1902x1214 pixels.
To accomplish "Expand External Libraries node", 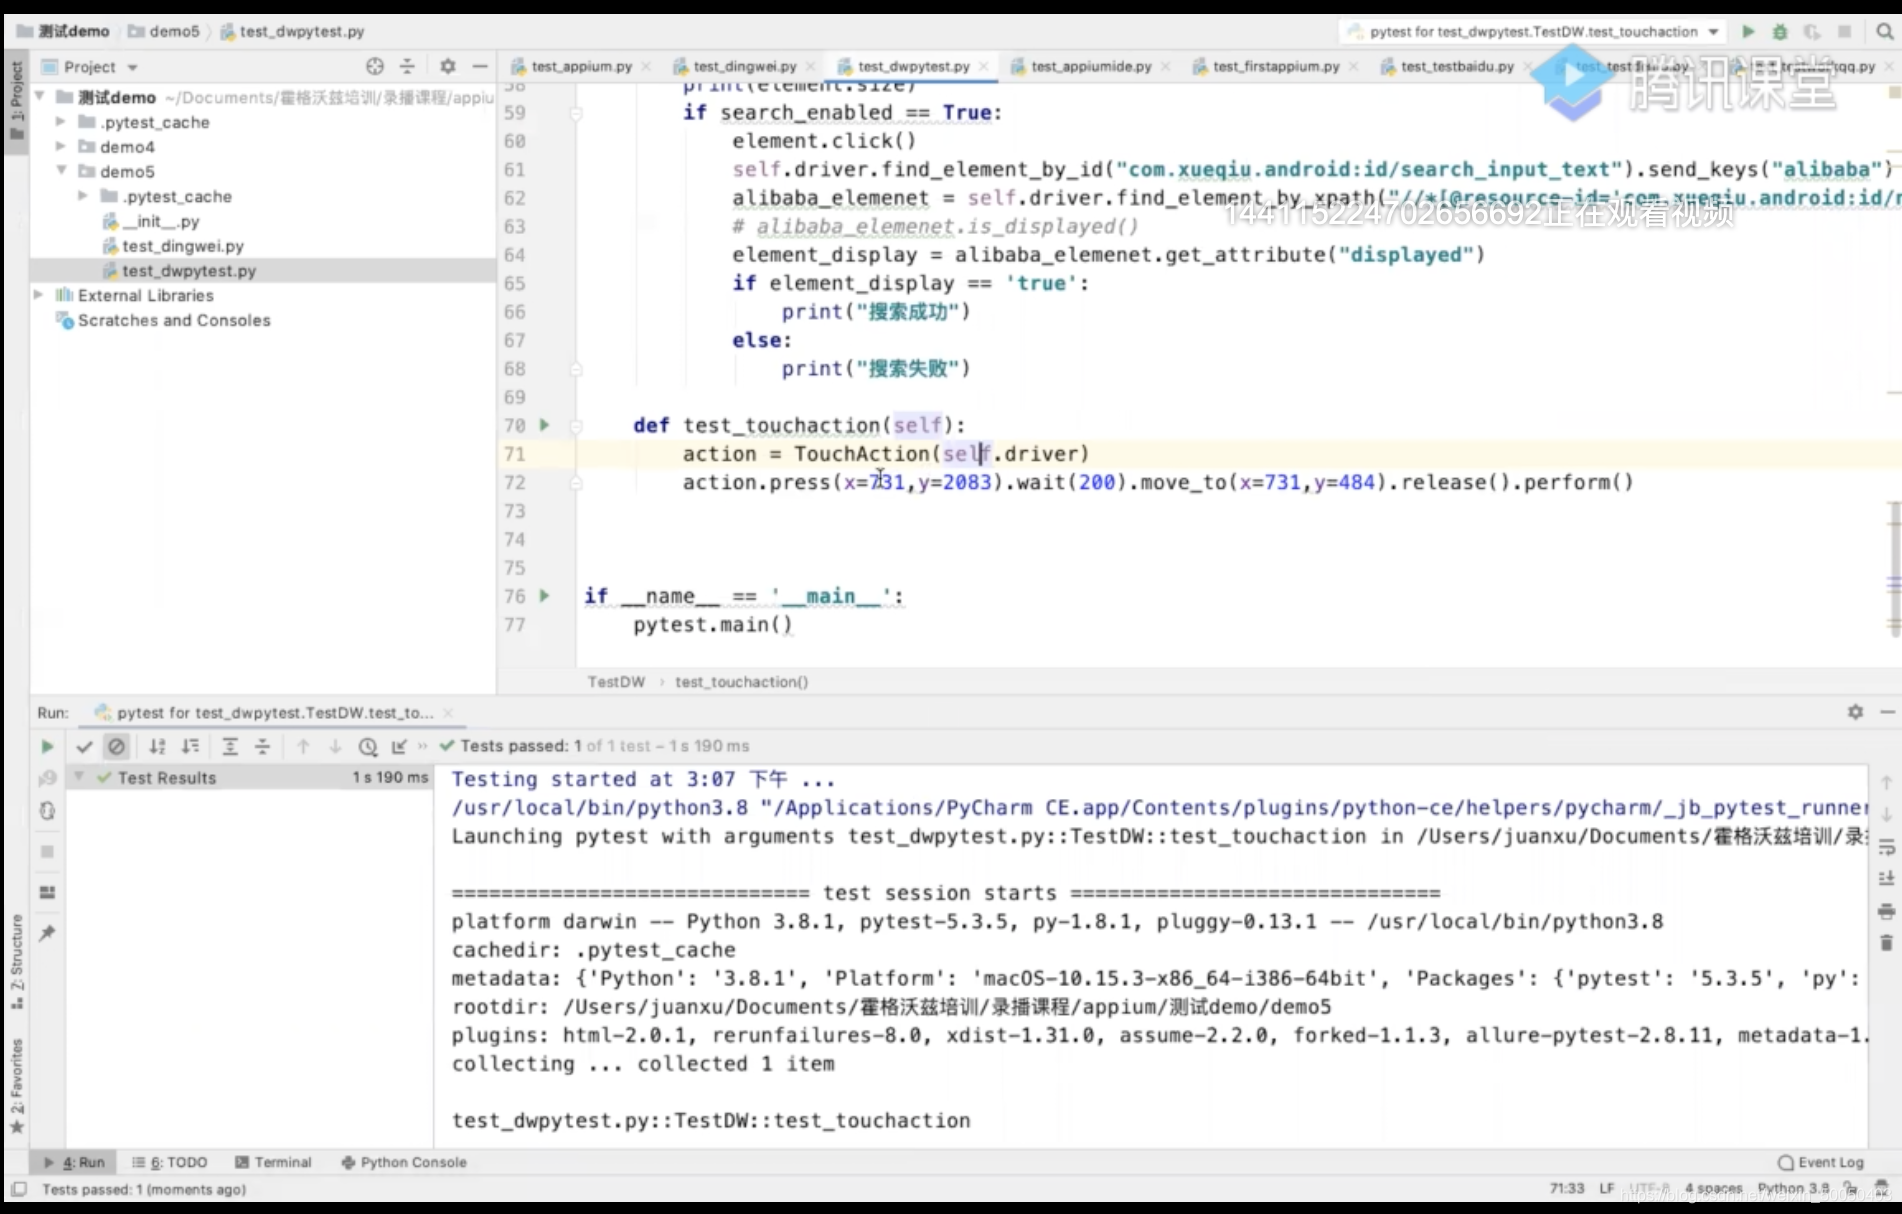I will tap(39, 295).
